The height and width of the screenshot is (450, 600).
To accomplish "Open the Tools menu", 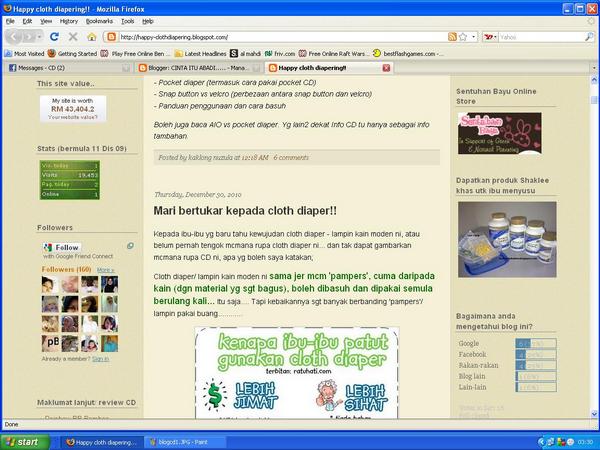I will 127,21.
